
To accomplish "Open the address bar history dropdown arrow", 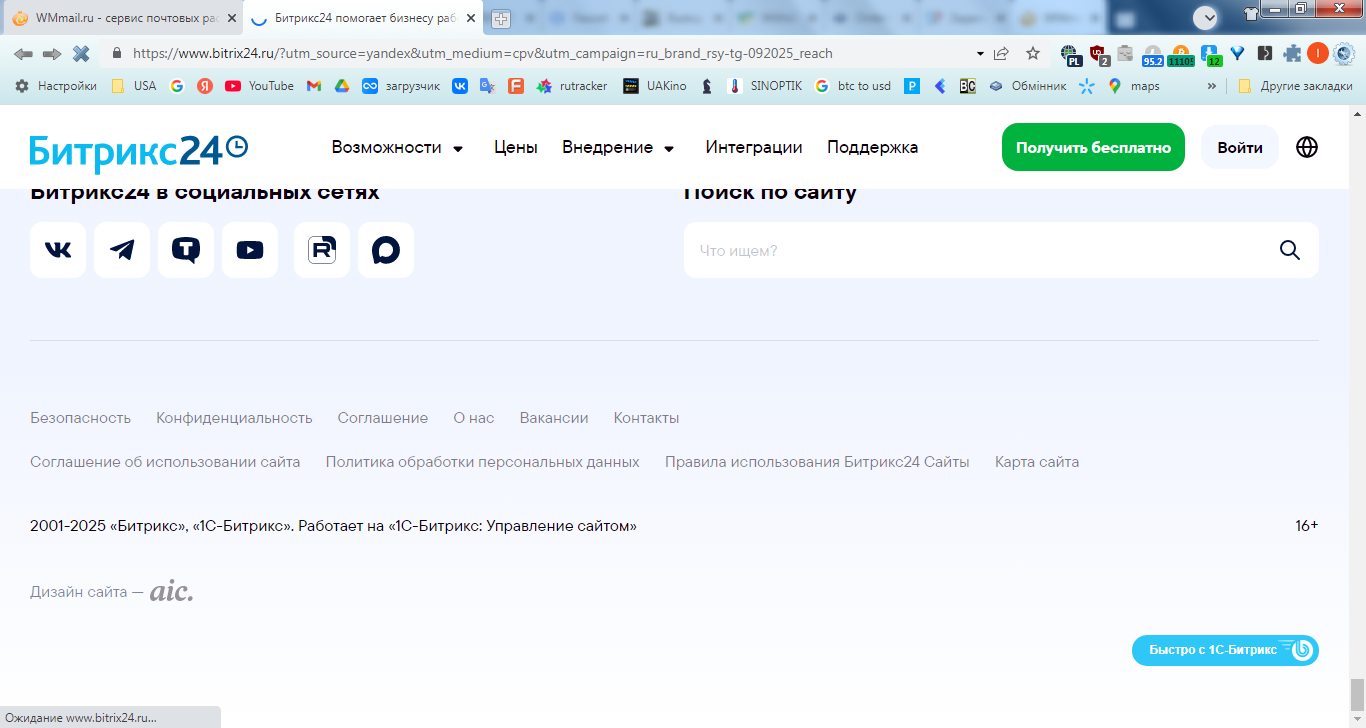I will pos(979,53).
